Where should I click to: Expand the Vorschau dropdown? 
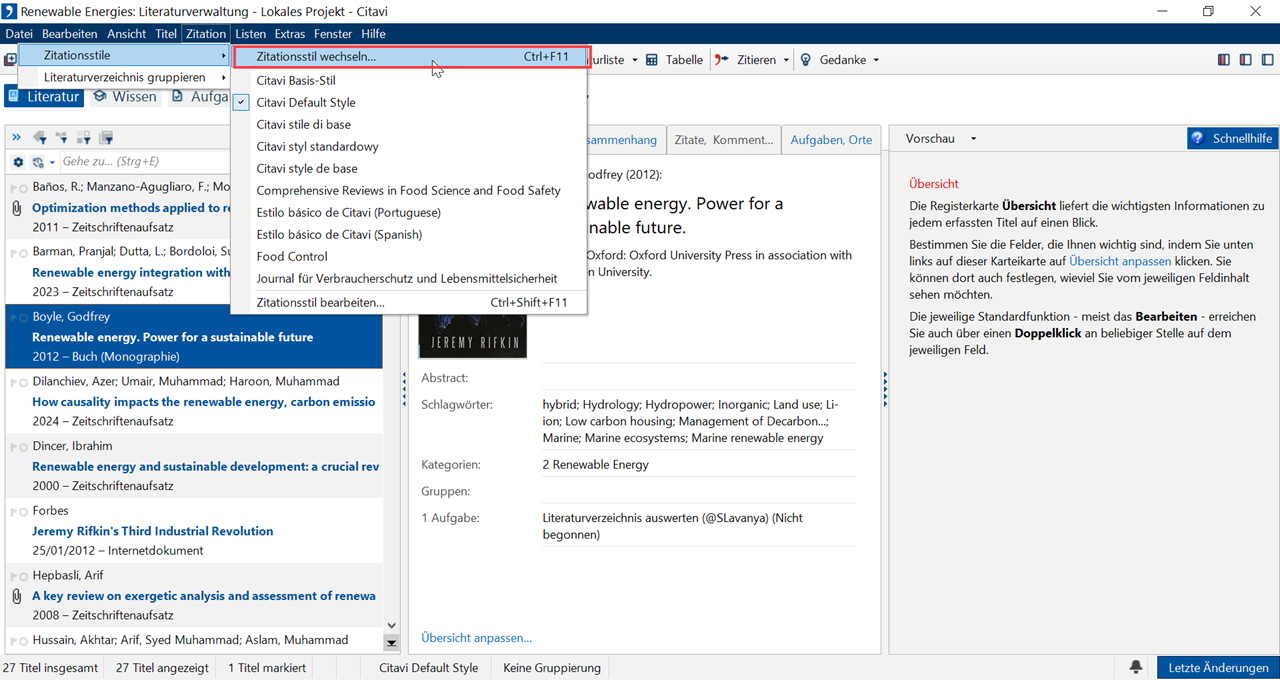point(973,139)
